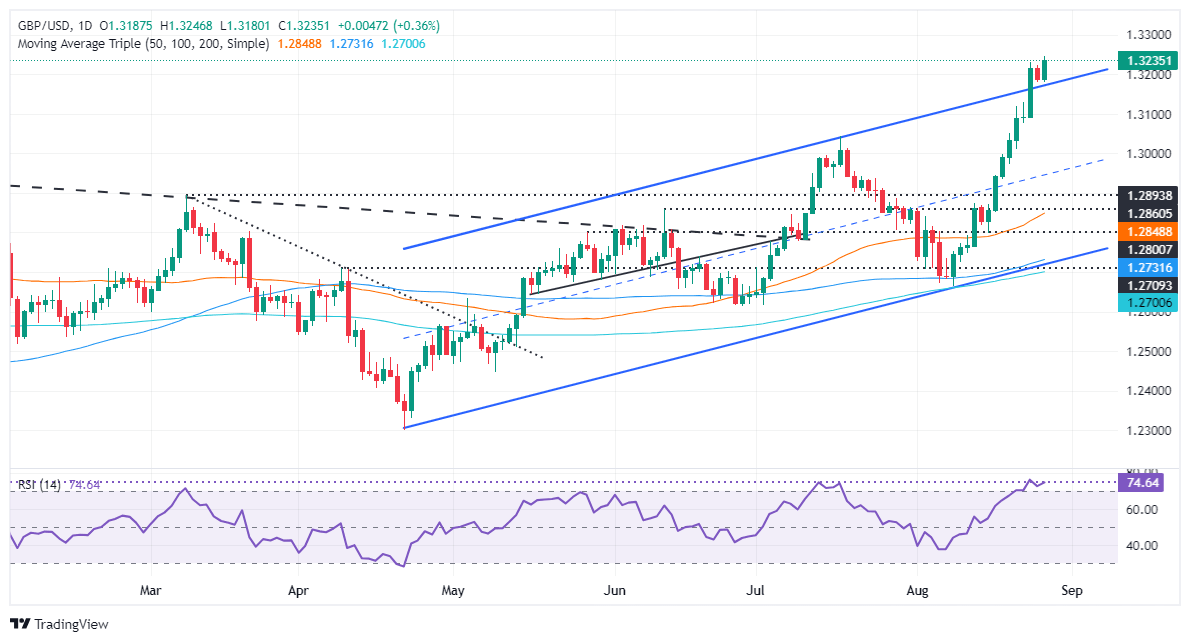Click the Sep date label on time axis
This screenshot has height=642, width=1190.
pyautogui.click(x=1072, y=590)
